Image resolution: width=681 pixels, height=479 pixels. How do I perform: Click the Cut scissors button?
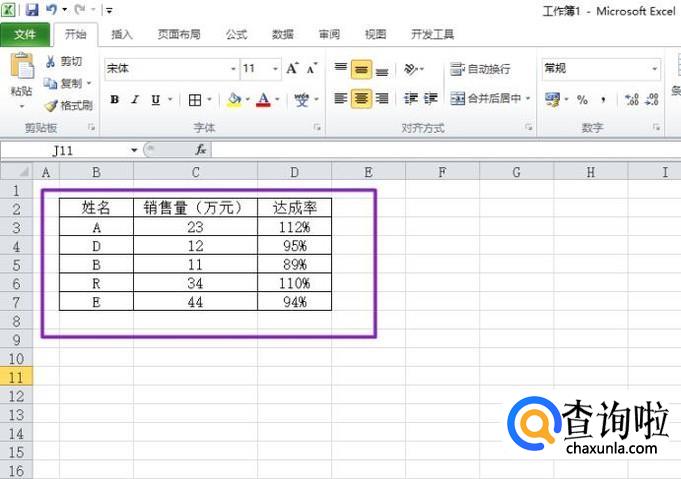coord(64,61)
